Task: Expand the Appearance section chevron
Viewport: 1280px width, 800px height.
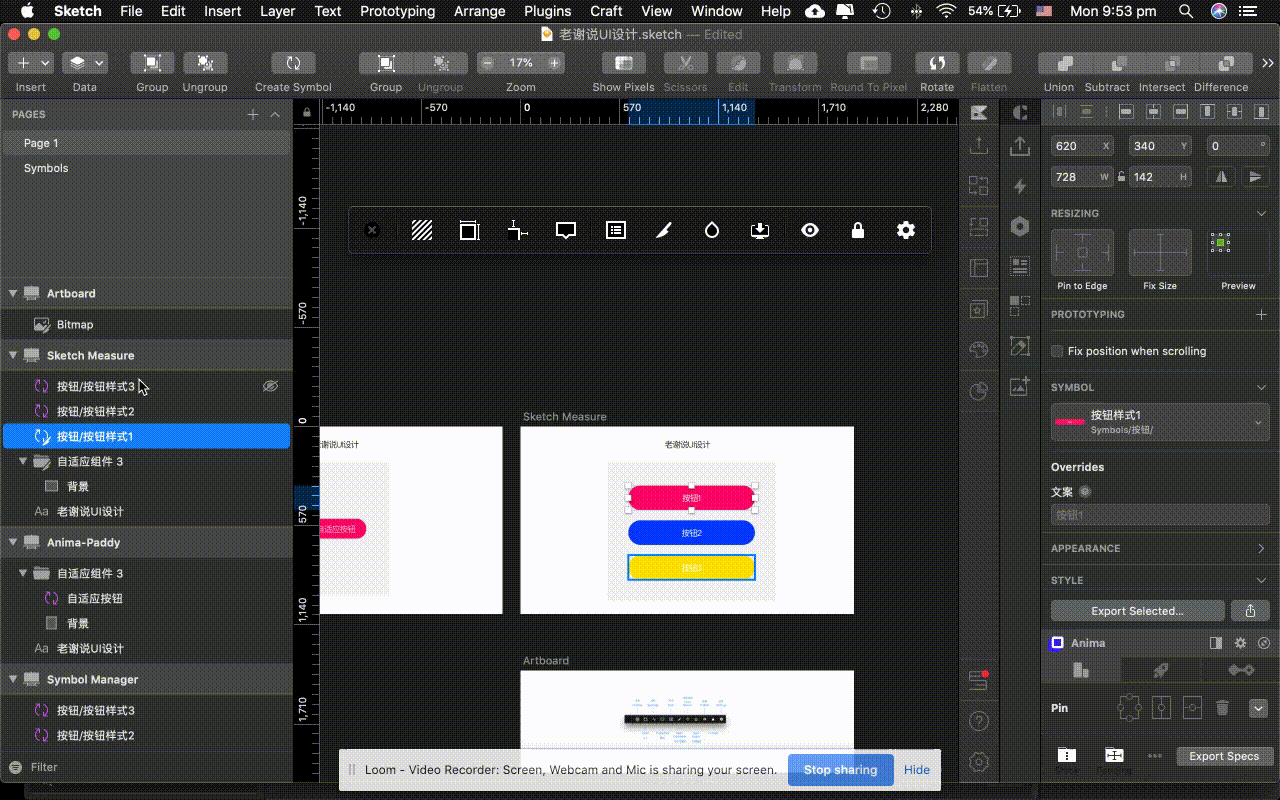Action: pyautogui.click(x=1261, y=548)
